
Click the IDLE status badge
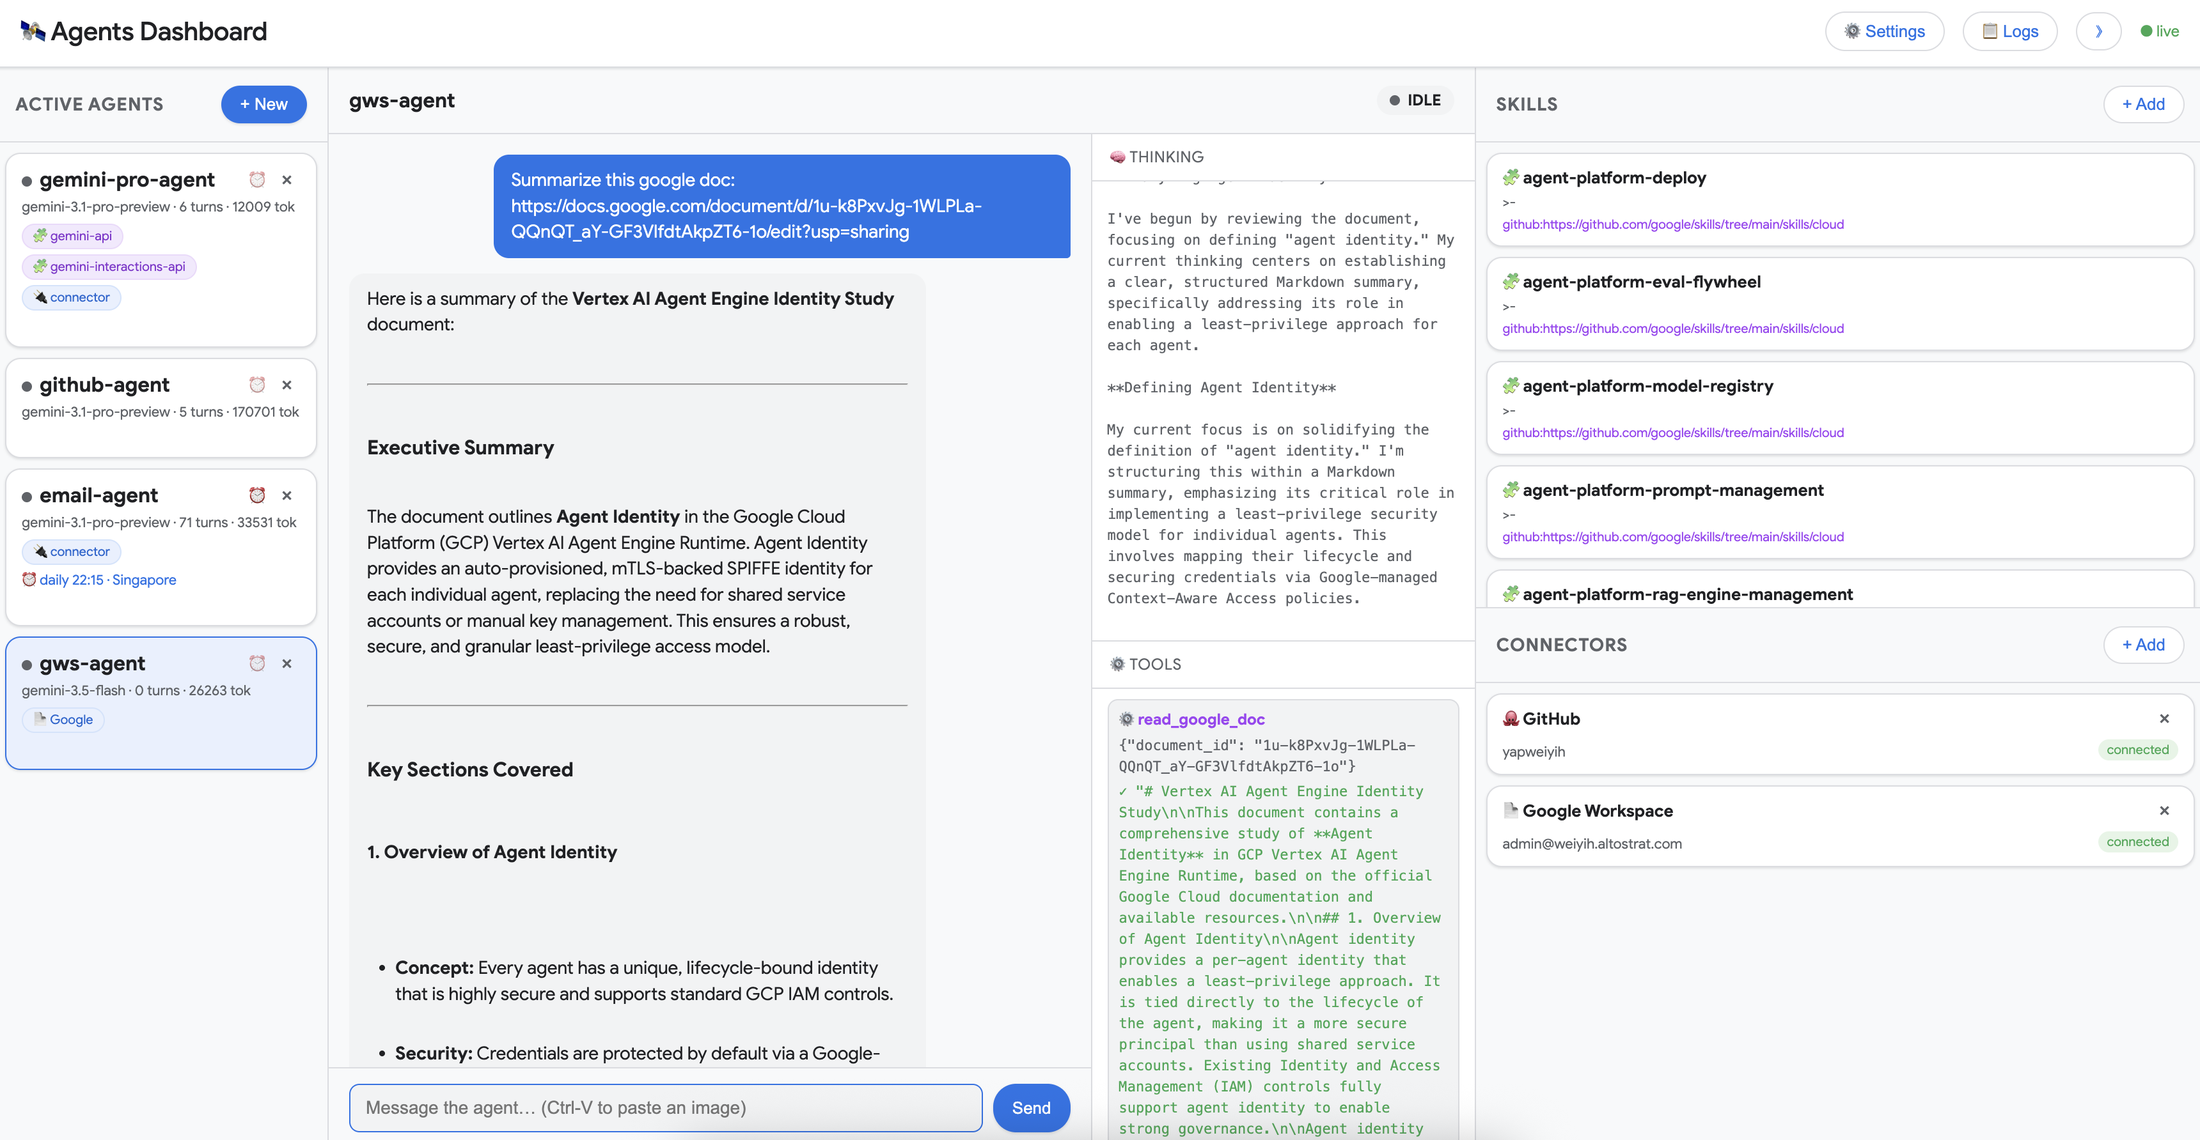pos(1415,100)
